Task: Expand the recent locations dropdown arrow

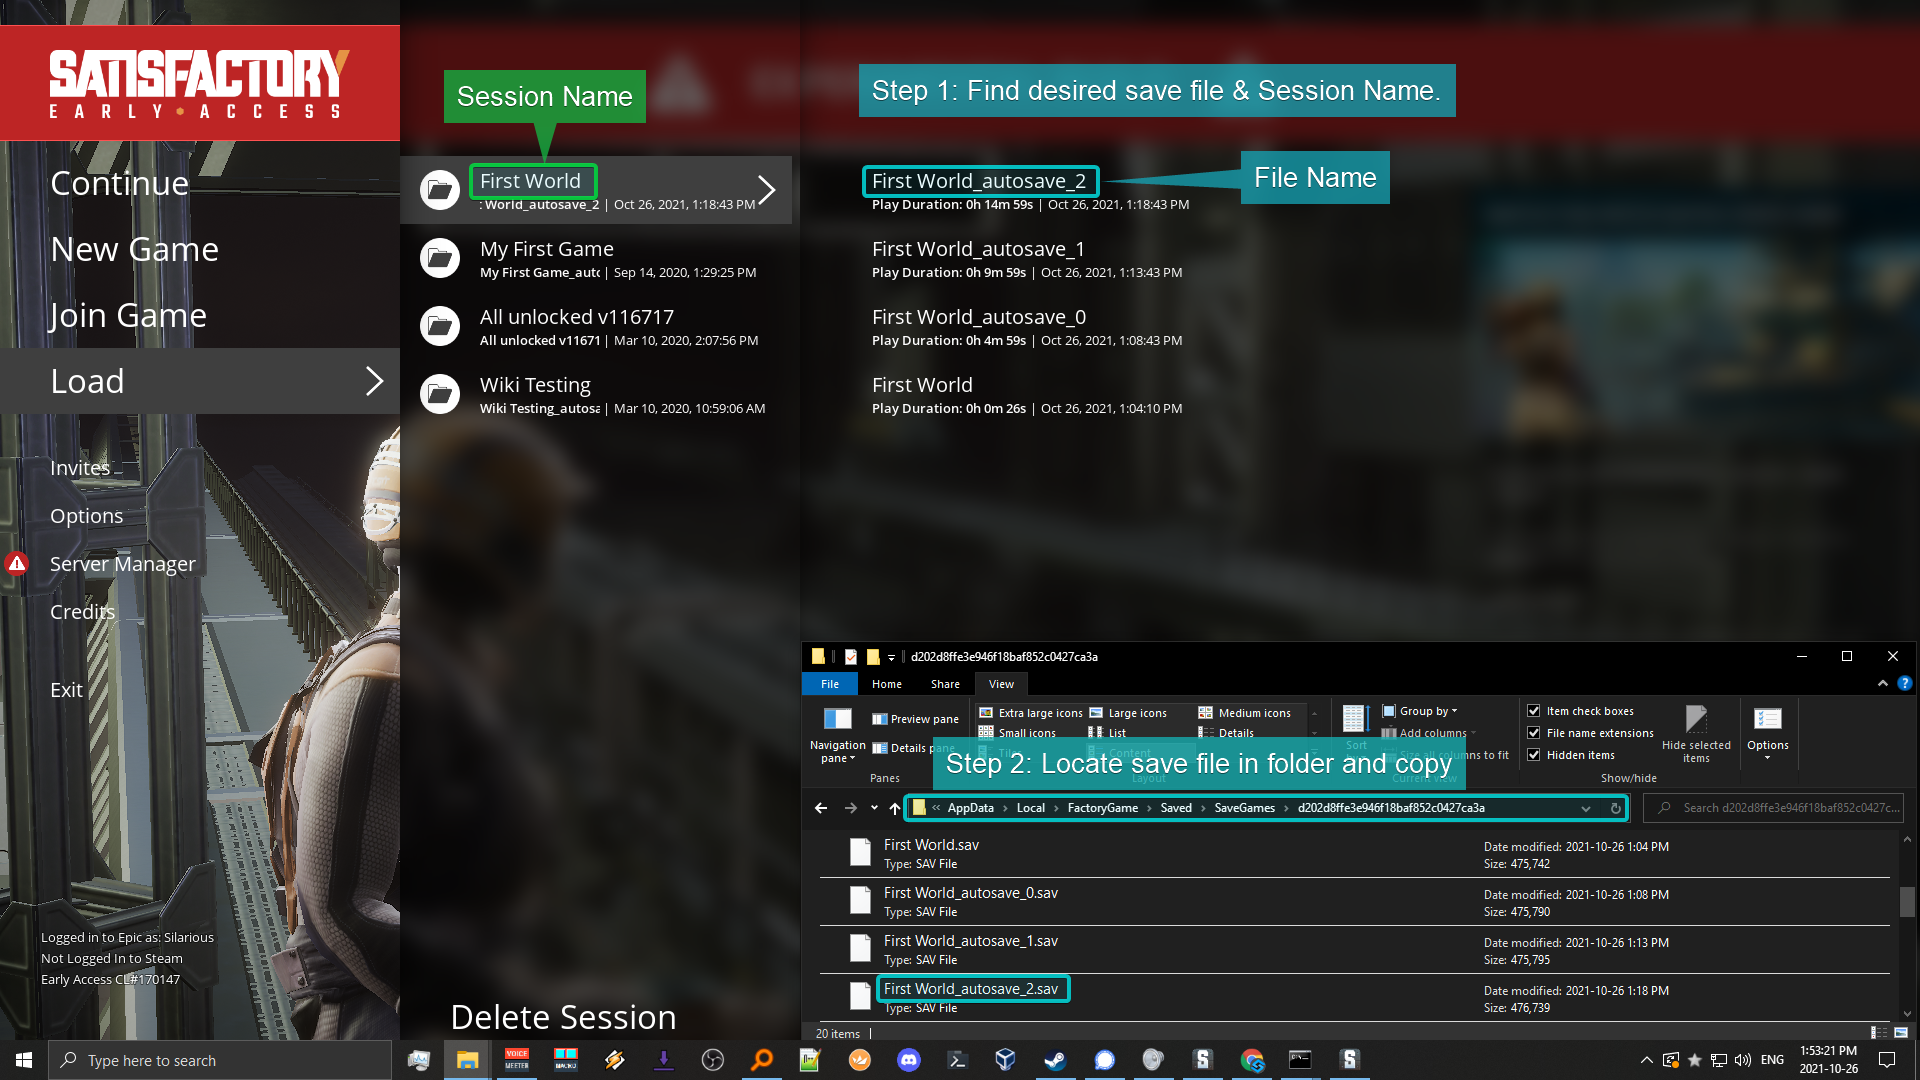Action: coord(874,808)
